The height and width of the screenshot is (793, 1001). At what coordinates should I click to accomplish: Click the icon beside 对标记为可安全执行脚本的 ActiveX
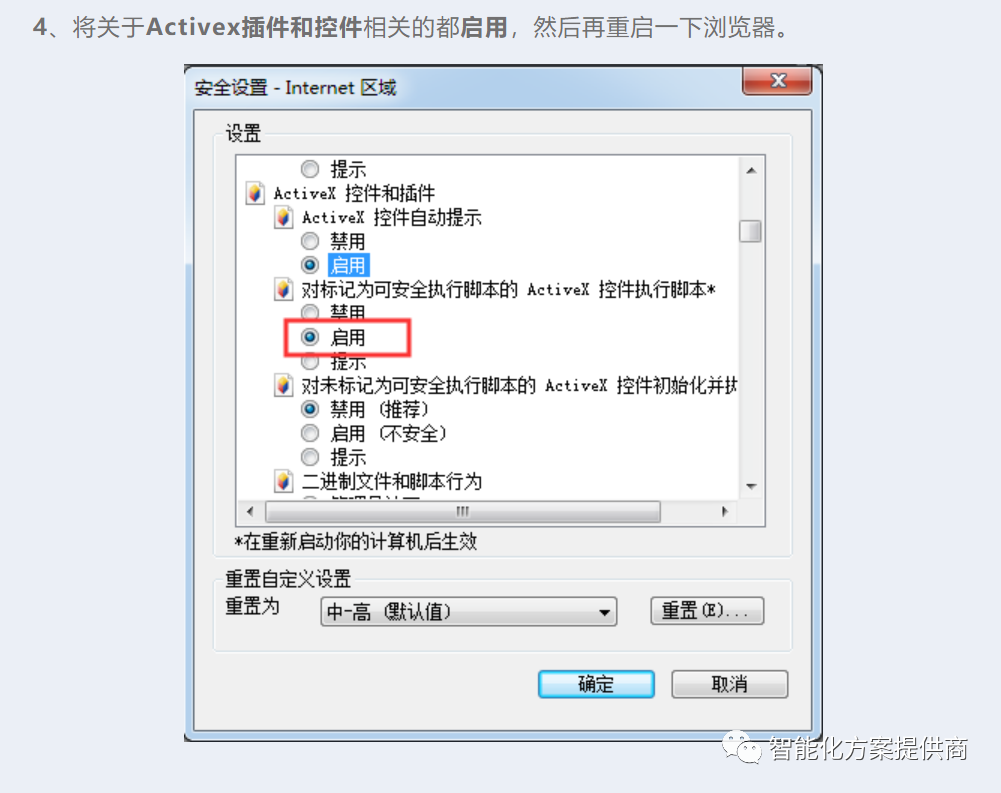283,289
